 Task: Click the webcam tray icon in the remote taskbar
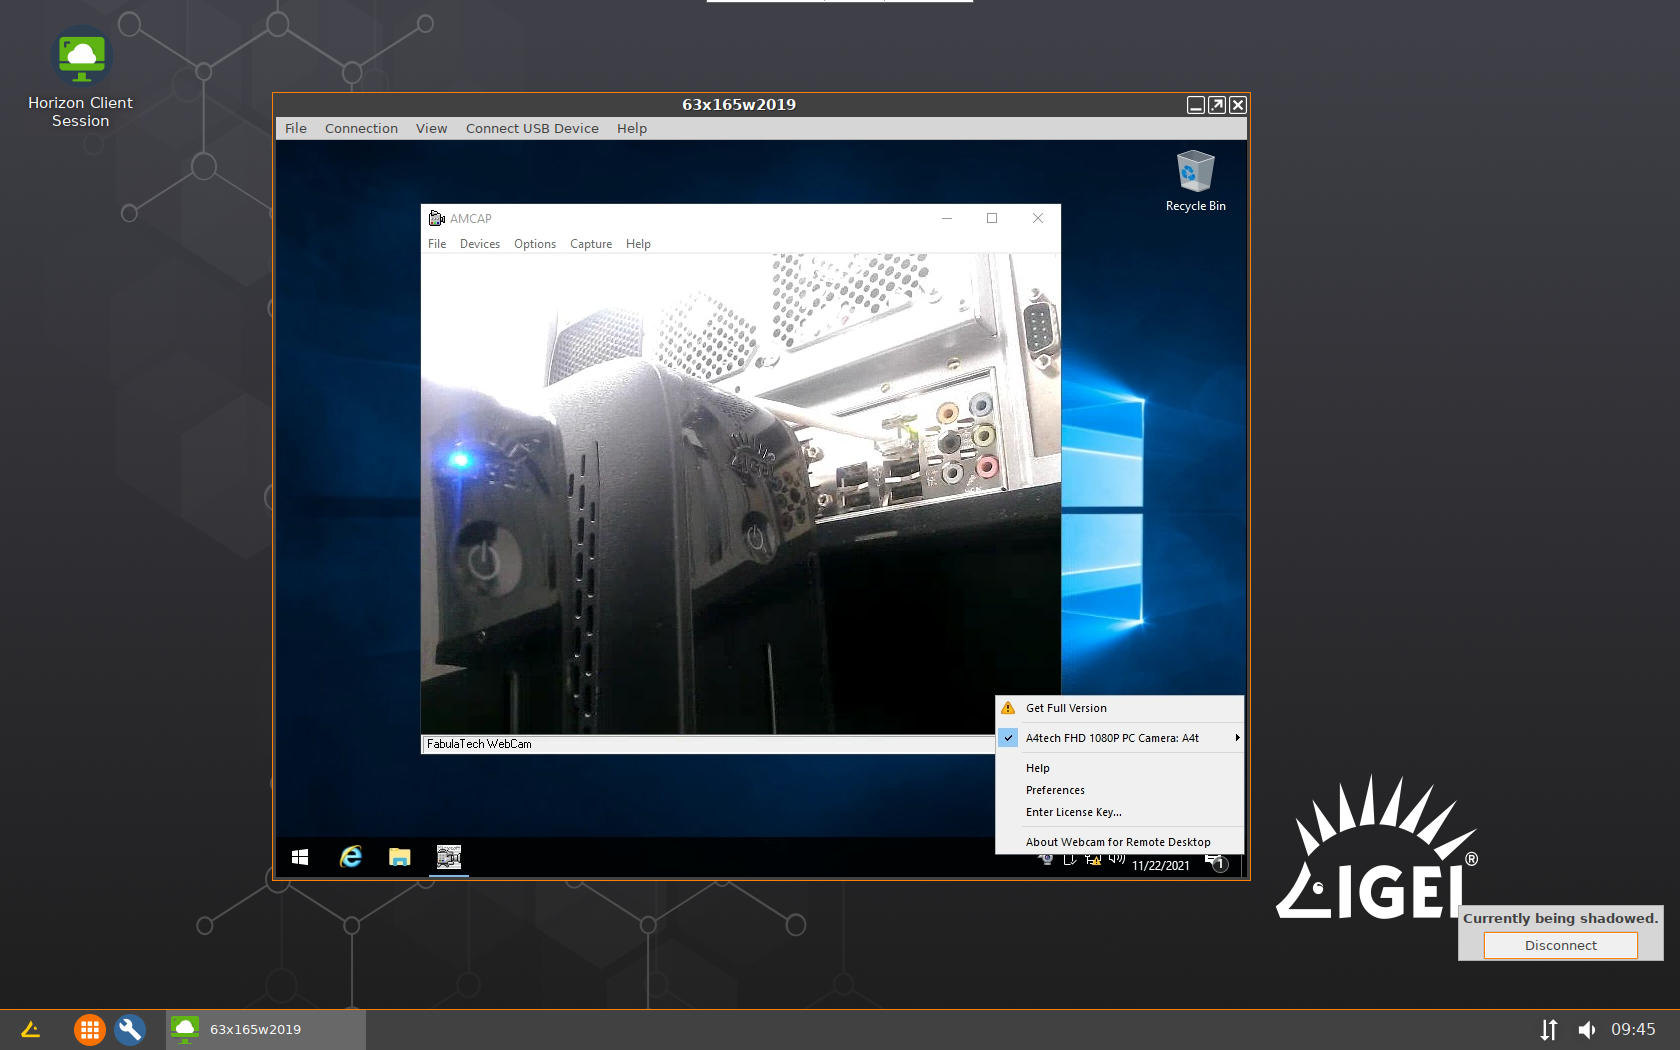tap(1045, 860)
